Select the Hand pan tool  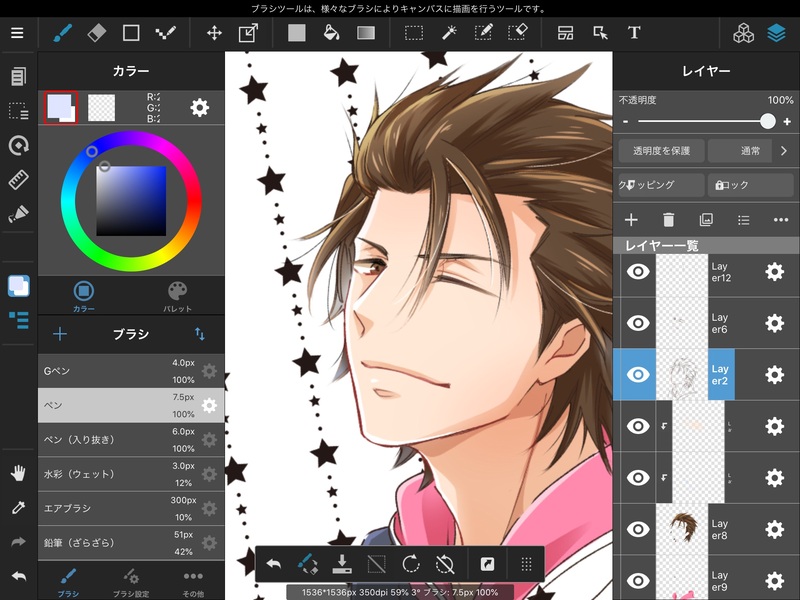click(18, 473)
